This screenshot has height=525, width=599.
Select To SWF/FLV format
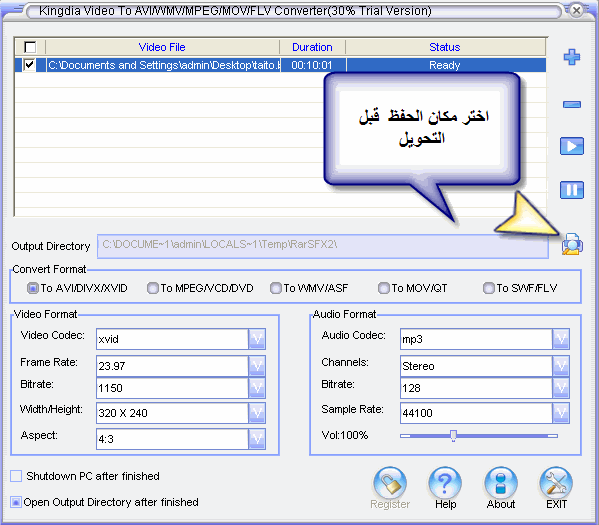(x=488, y=288)
